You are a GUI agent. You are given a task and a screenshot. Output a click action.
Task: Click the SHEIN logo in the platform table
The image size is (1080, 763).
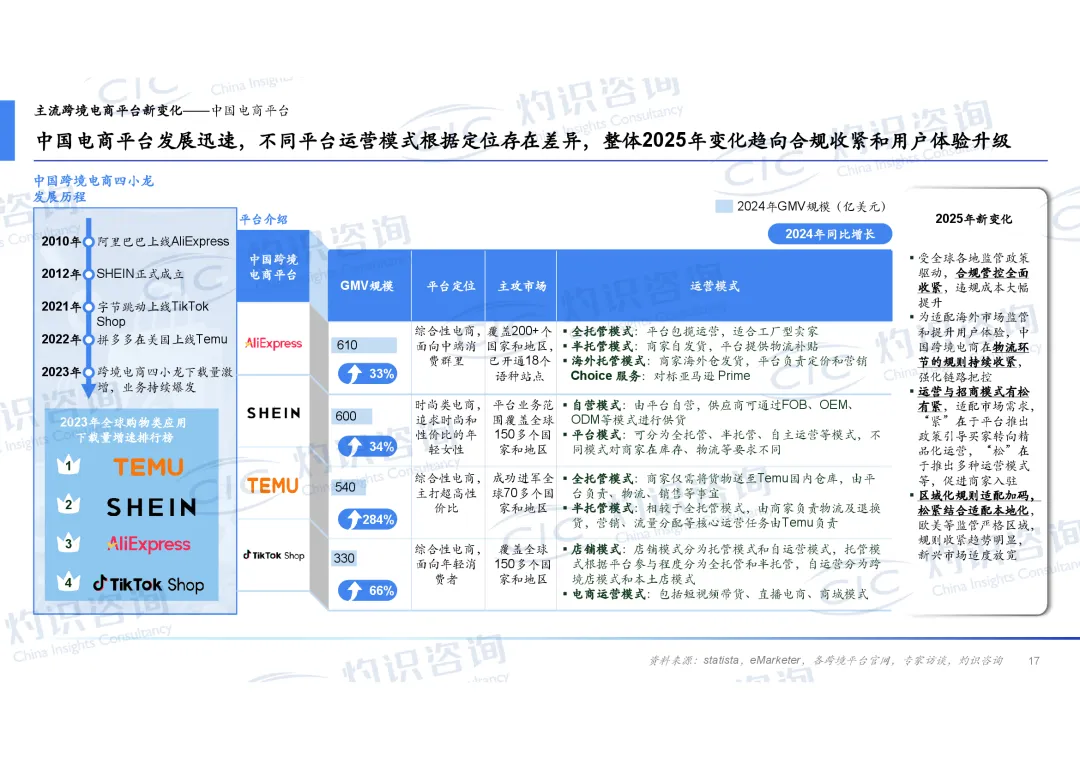pyautogui.click(x=273, y=413)
